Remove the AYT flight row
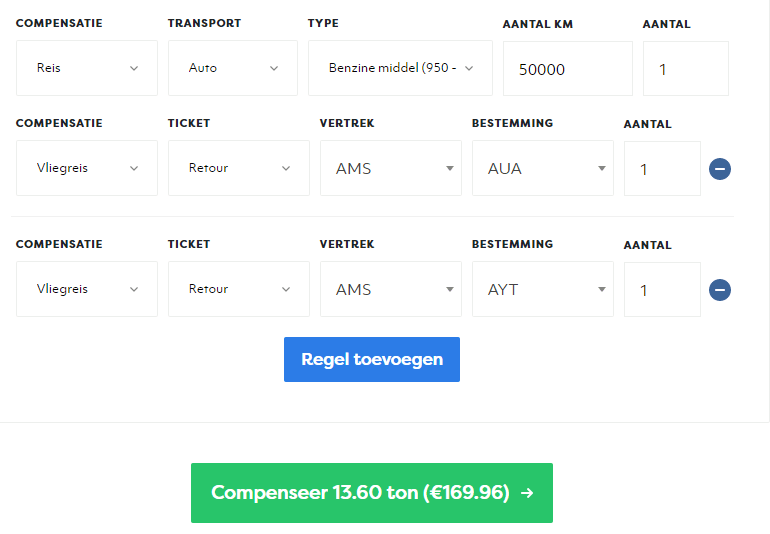 click(720, 290)
